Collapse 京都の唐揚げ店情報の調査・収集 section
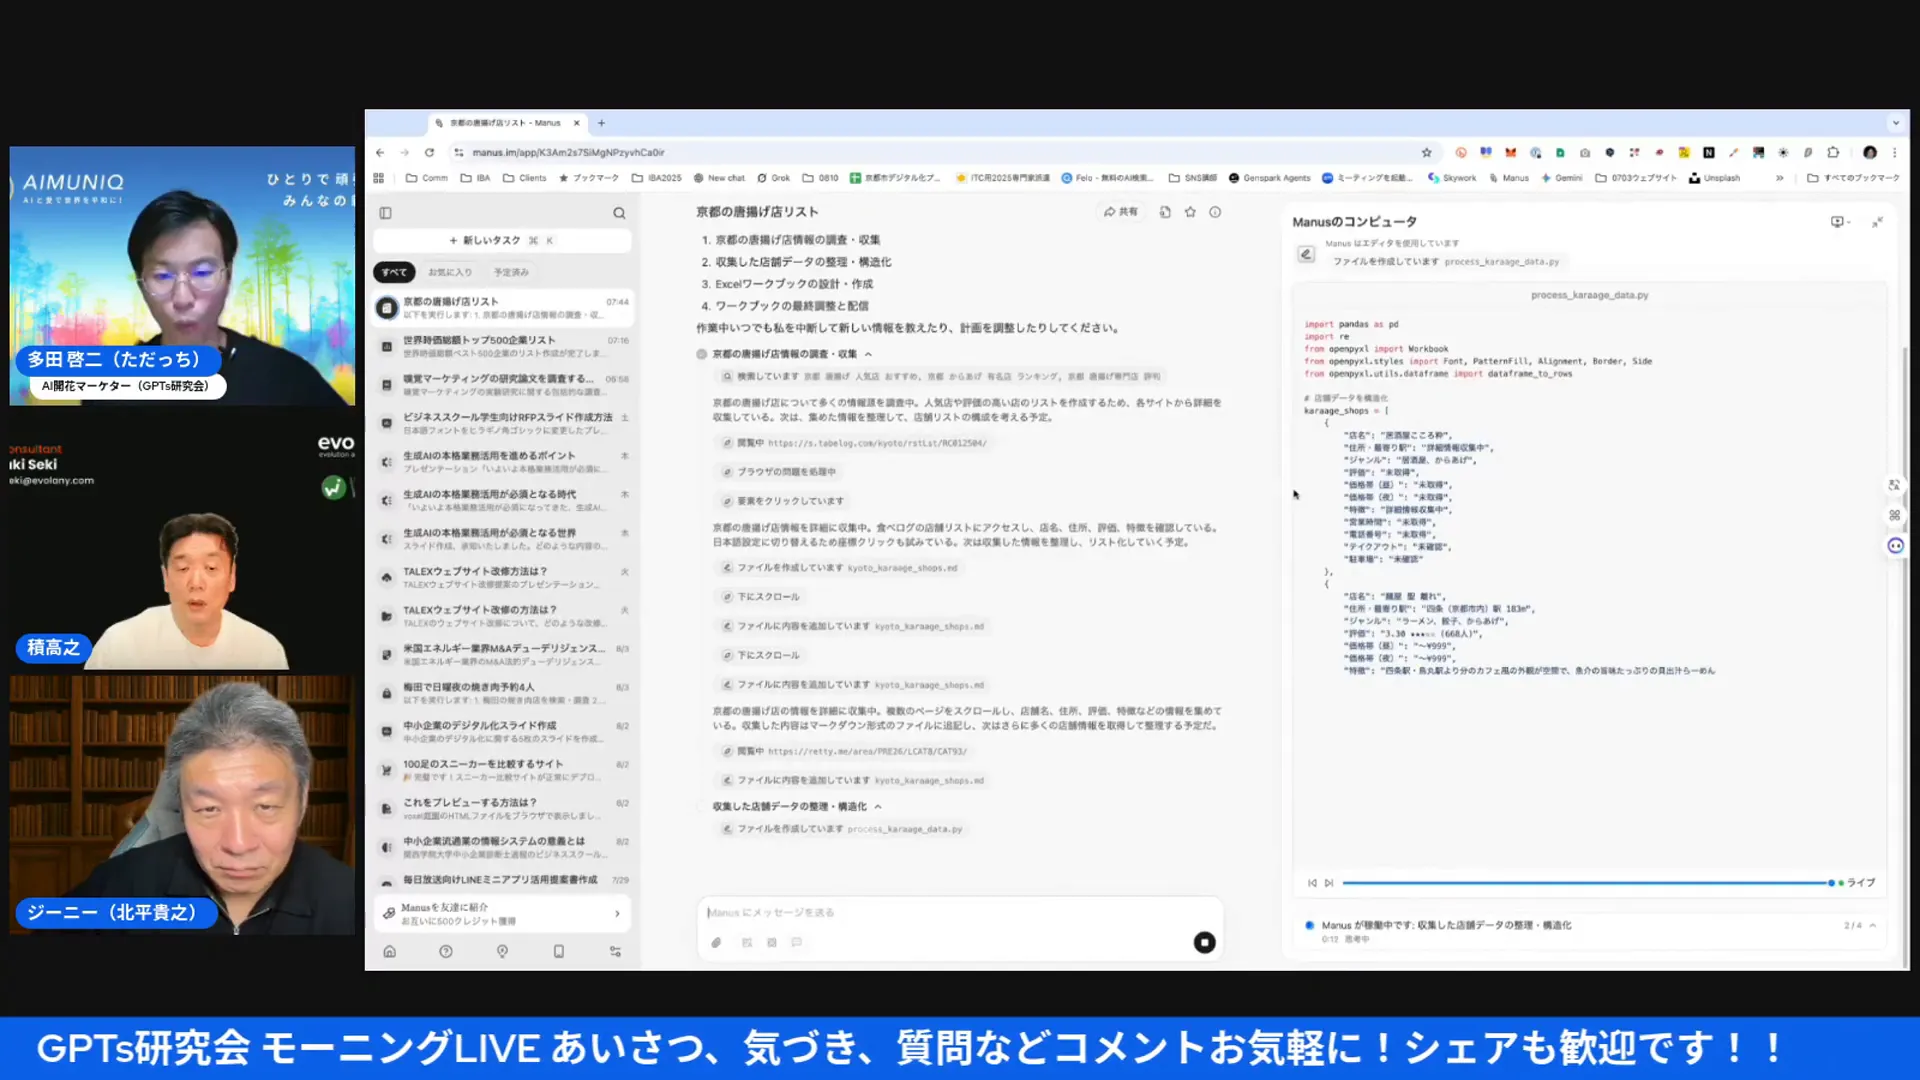 (x=868, y=354)
